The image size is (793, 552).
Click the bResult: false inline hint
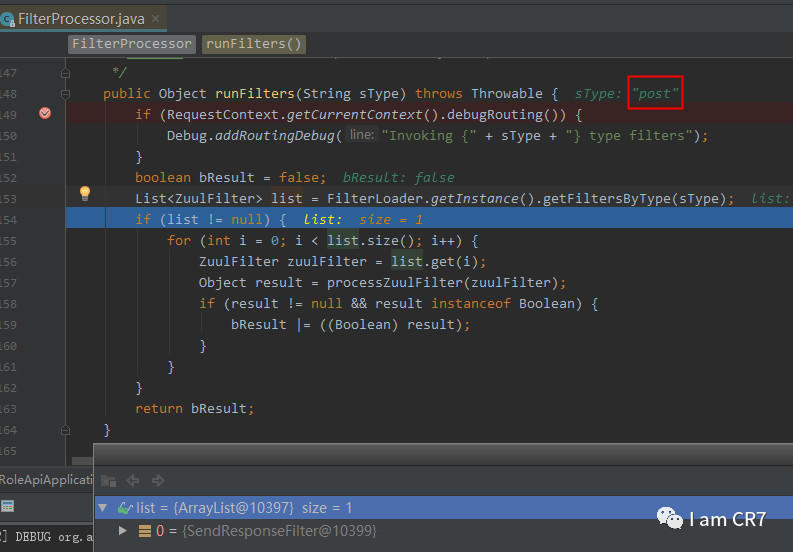pyautogui.click(x=399, y=178)
